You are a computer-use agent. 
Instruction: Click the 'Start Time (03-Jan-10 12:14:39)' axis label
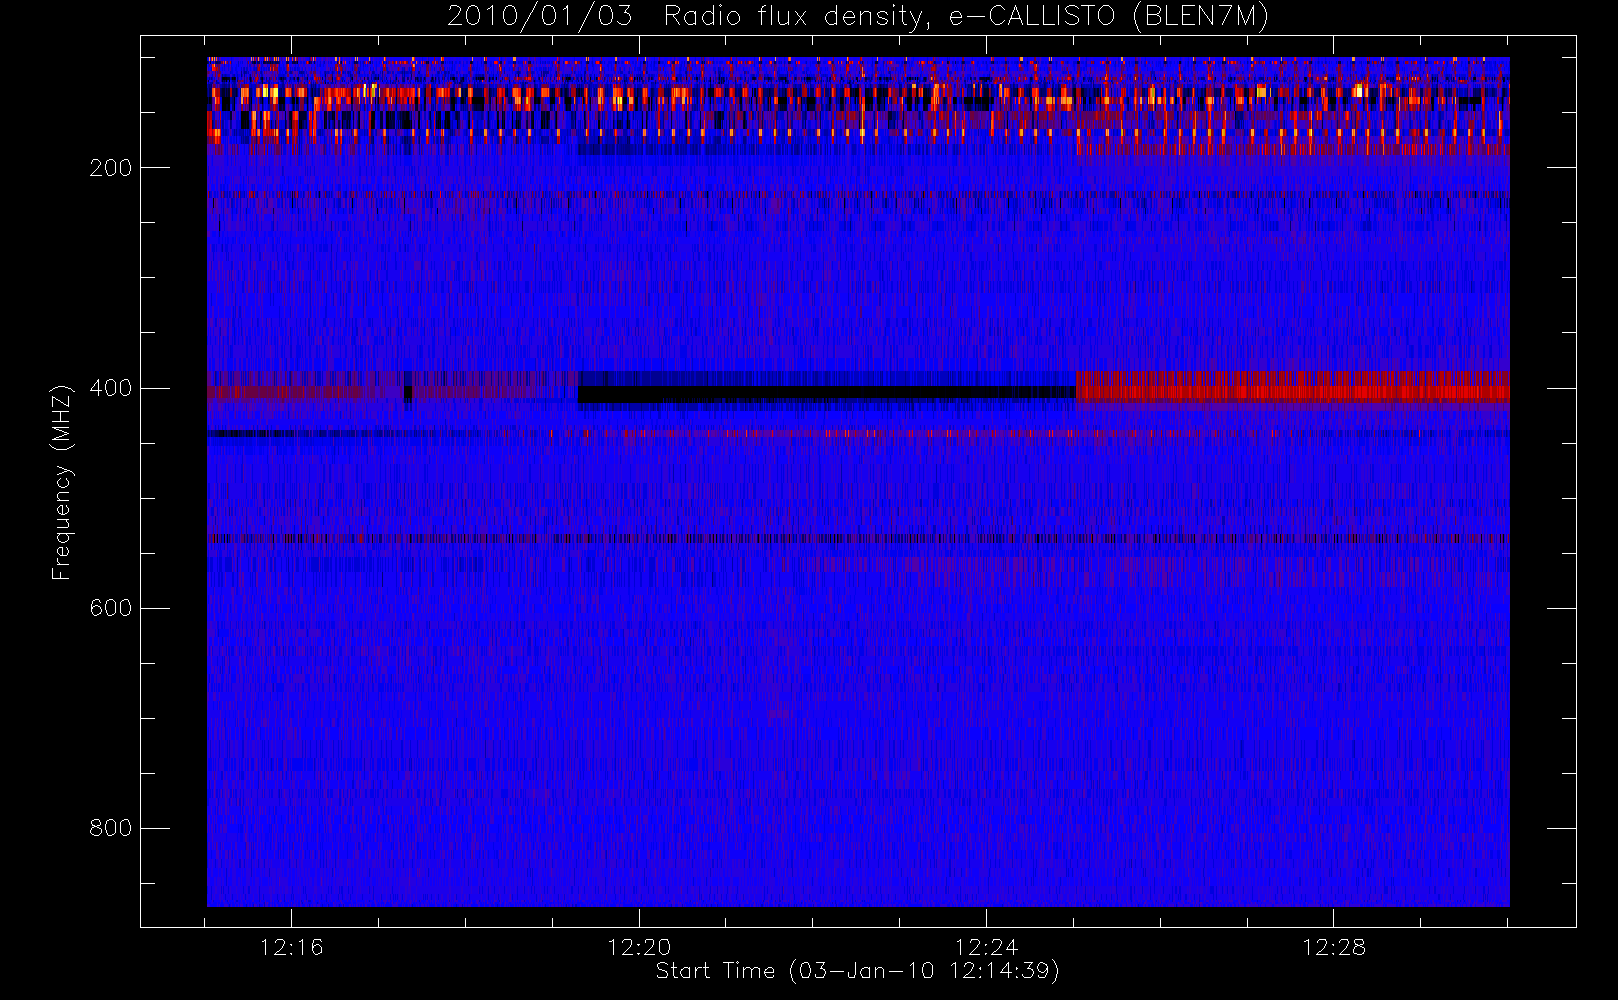point(857,971)
